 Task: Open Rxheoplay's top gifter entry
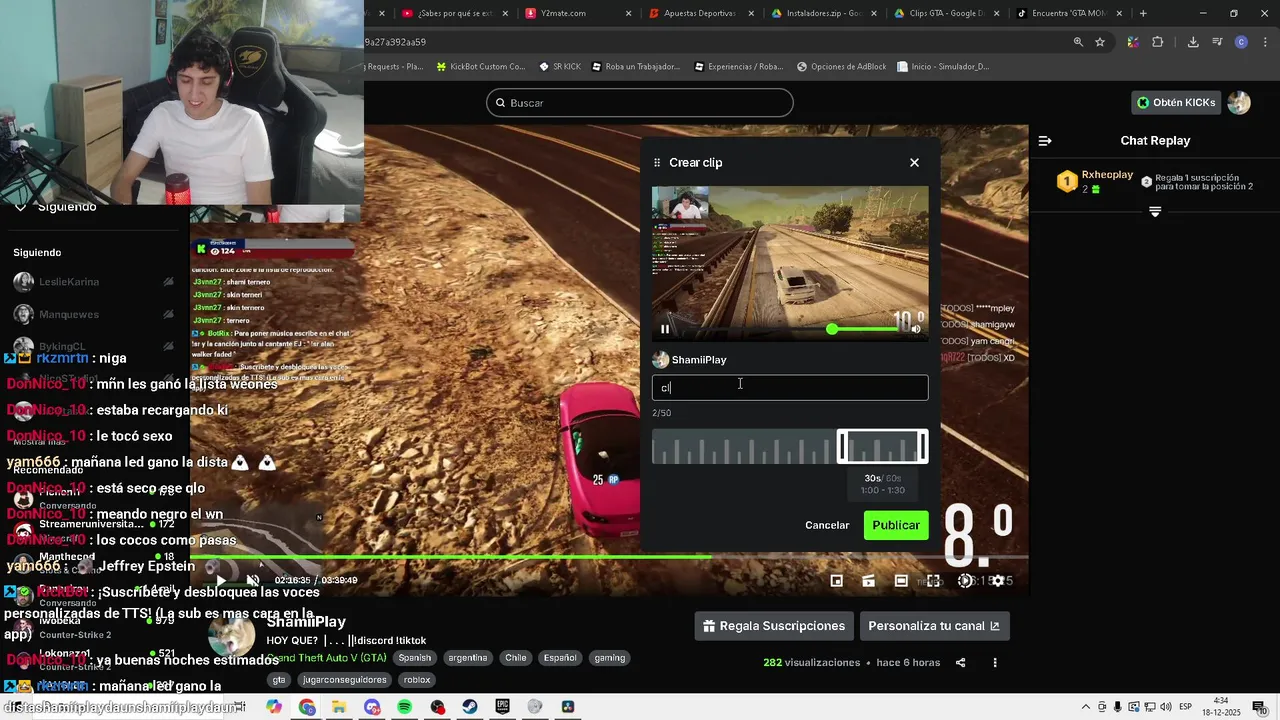point(1096,181)
